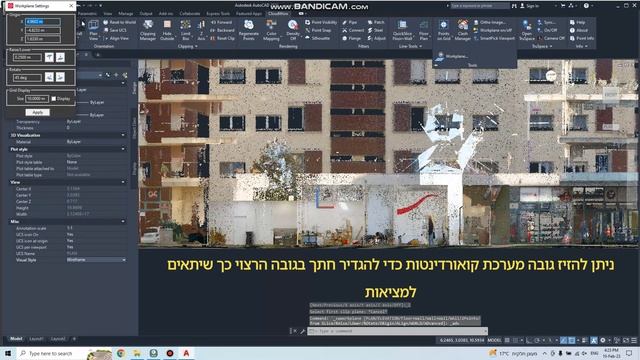Switch to the Express Tools tab
The height and width of the screenshot is (360, 640).
click(218, 13)
